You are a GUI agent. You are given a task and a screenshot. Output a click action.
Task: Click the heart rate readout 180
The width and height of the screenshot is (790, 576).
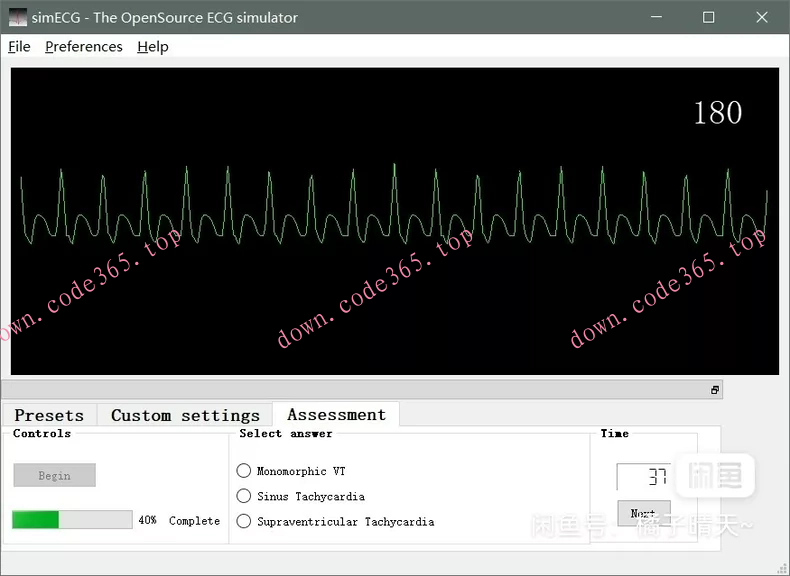point(717,113)
